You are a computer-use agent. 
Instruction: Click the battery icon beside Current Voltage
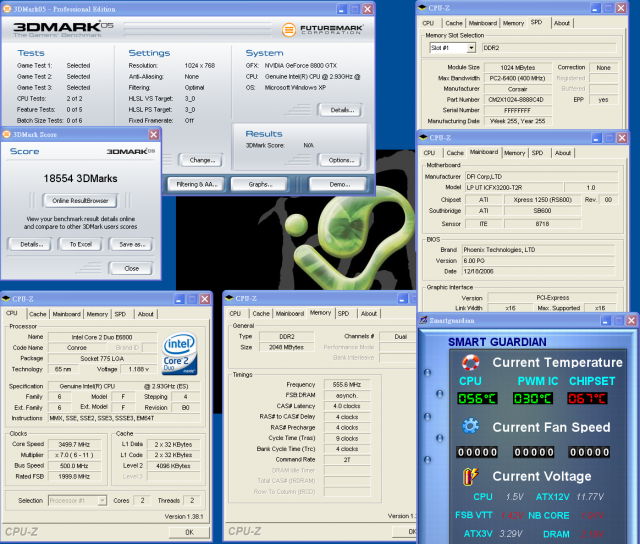click(470, 476)
